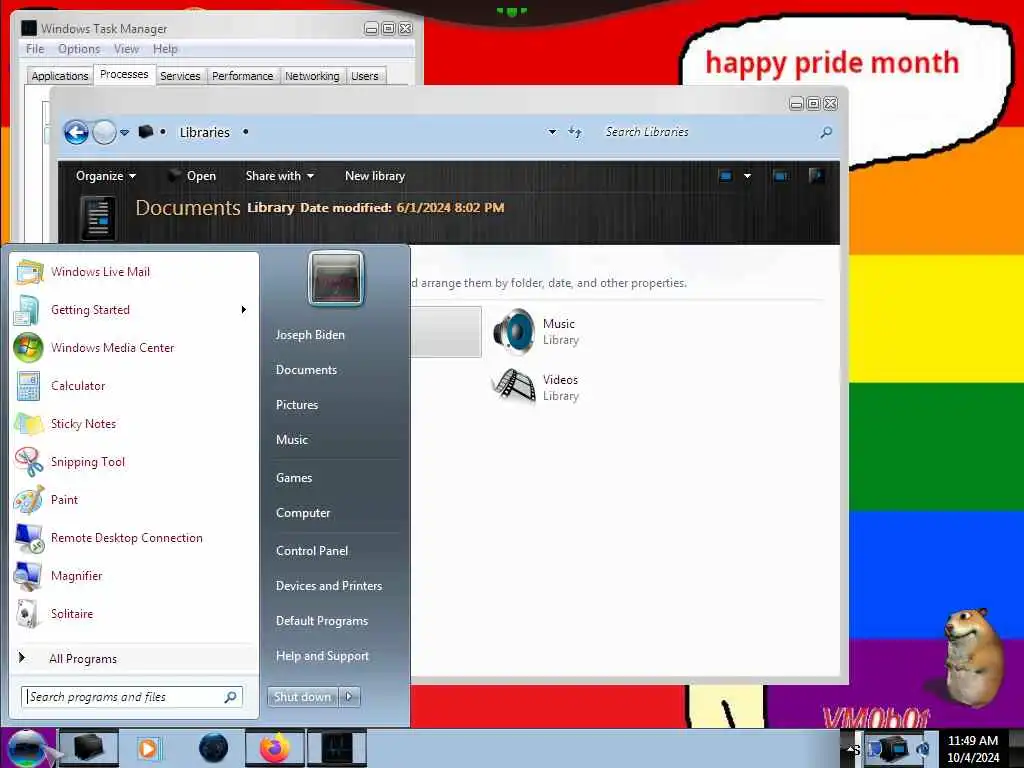The width and height of the screenshot is (1024, 768).
Task: Open Music from Start menu right pane
Action: point(292,440)
